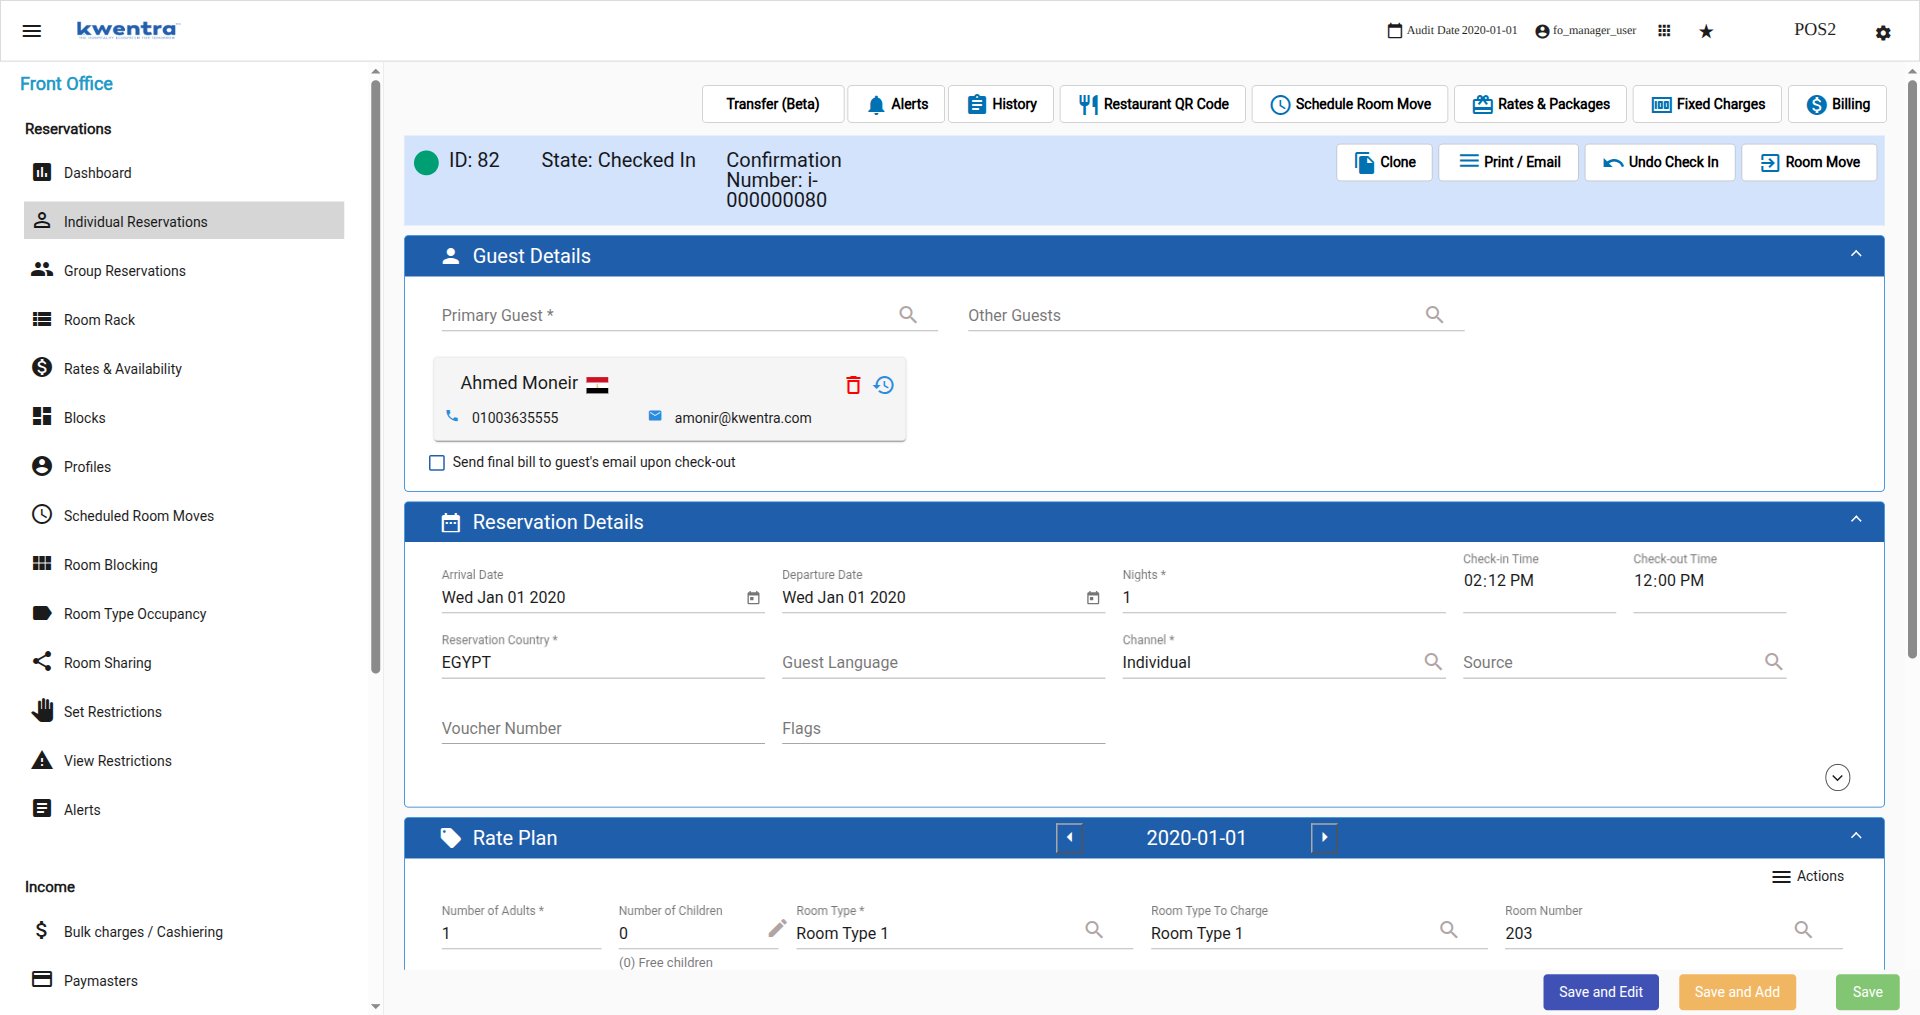Click the Channel search icon

pyautogui.click(x=1433, y=662)
